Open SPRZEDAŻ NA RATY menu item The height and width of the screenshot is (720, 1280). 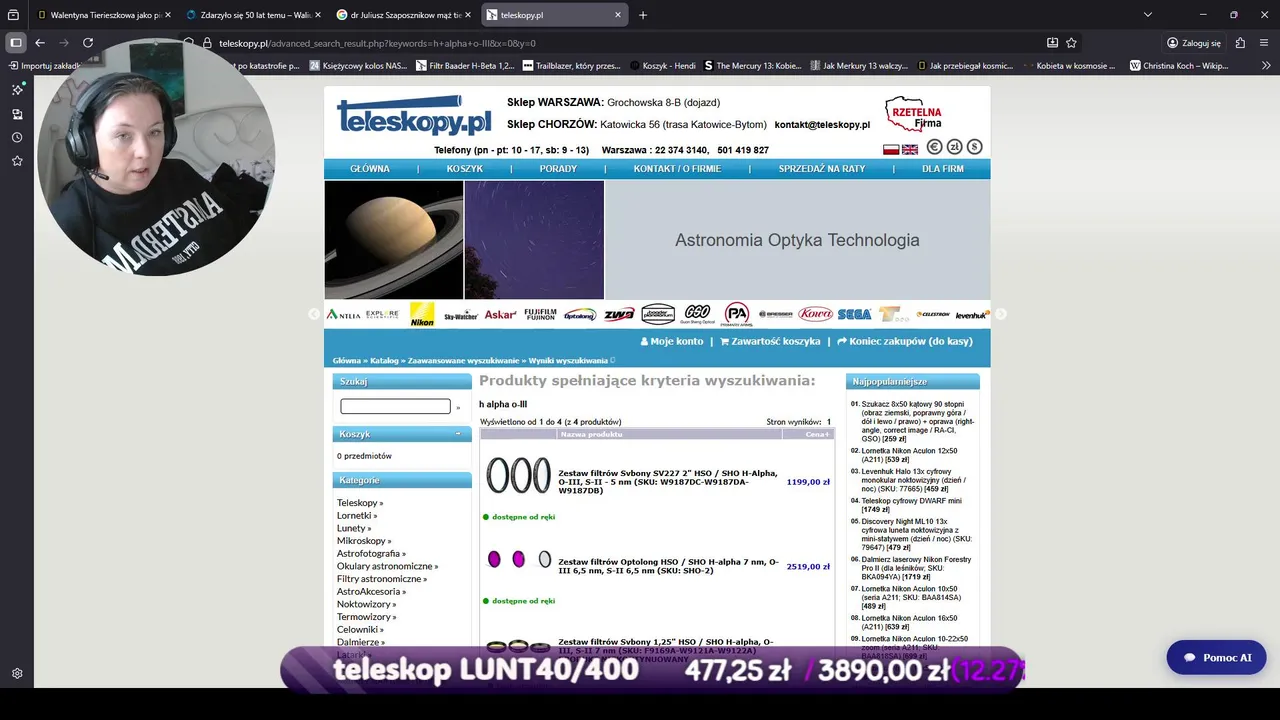pyautogui.click(x=822, y=169)
